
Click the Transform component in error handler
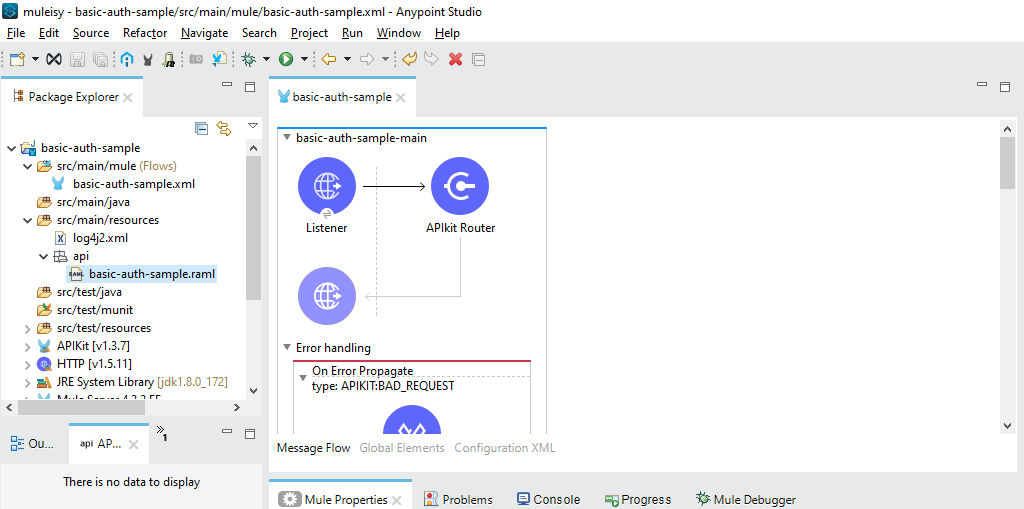pyautogui.click(x=411, y=421)
